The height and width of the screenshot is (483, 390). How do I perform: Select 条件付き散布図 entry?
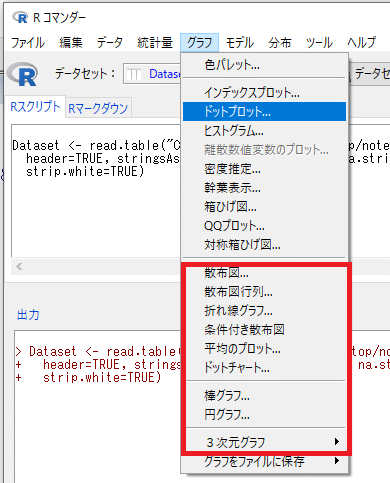tap(264, 330)
